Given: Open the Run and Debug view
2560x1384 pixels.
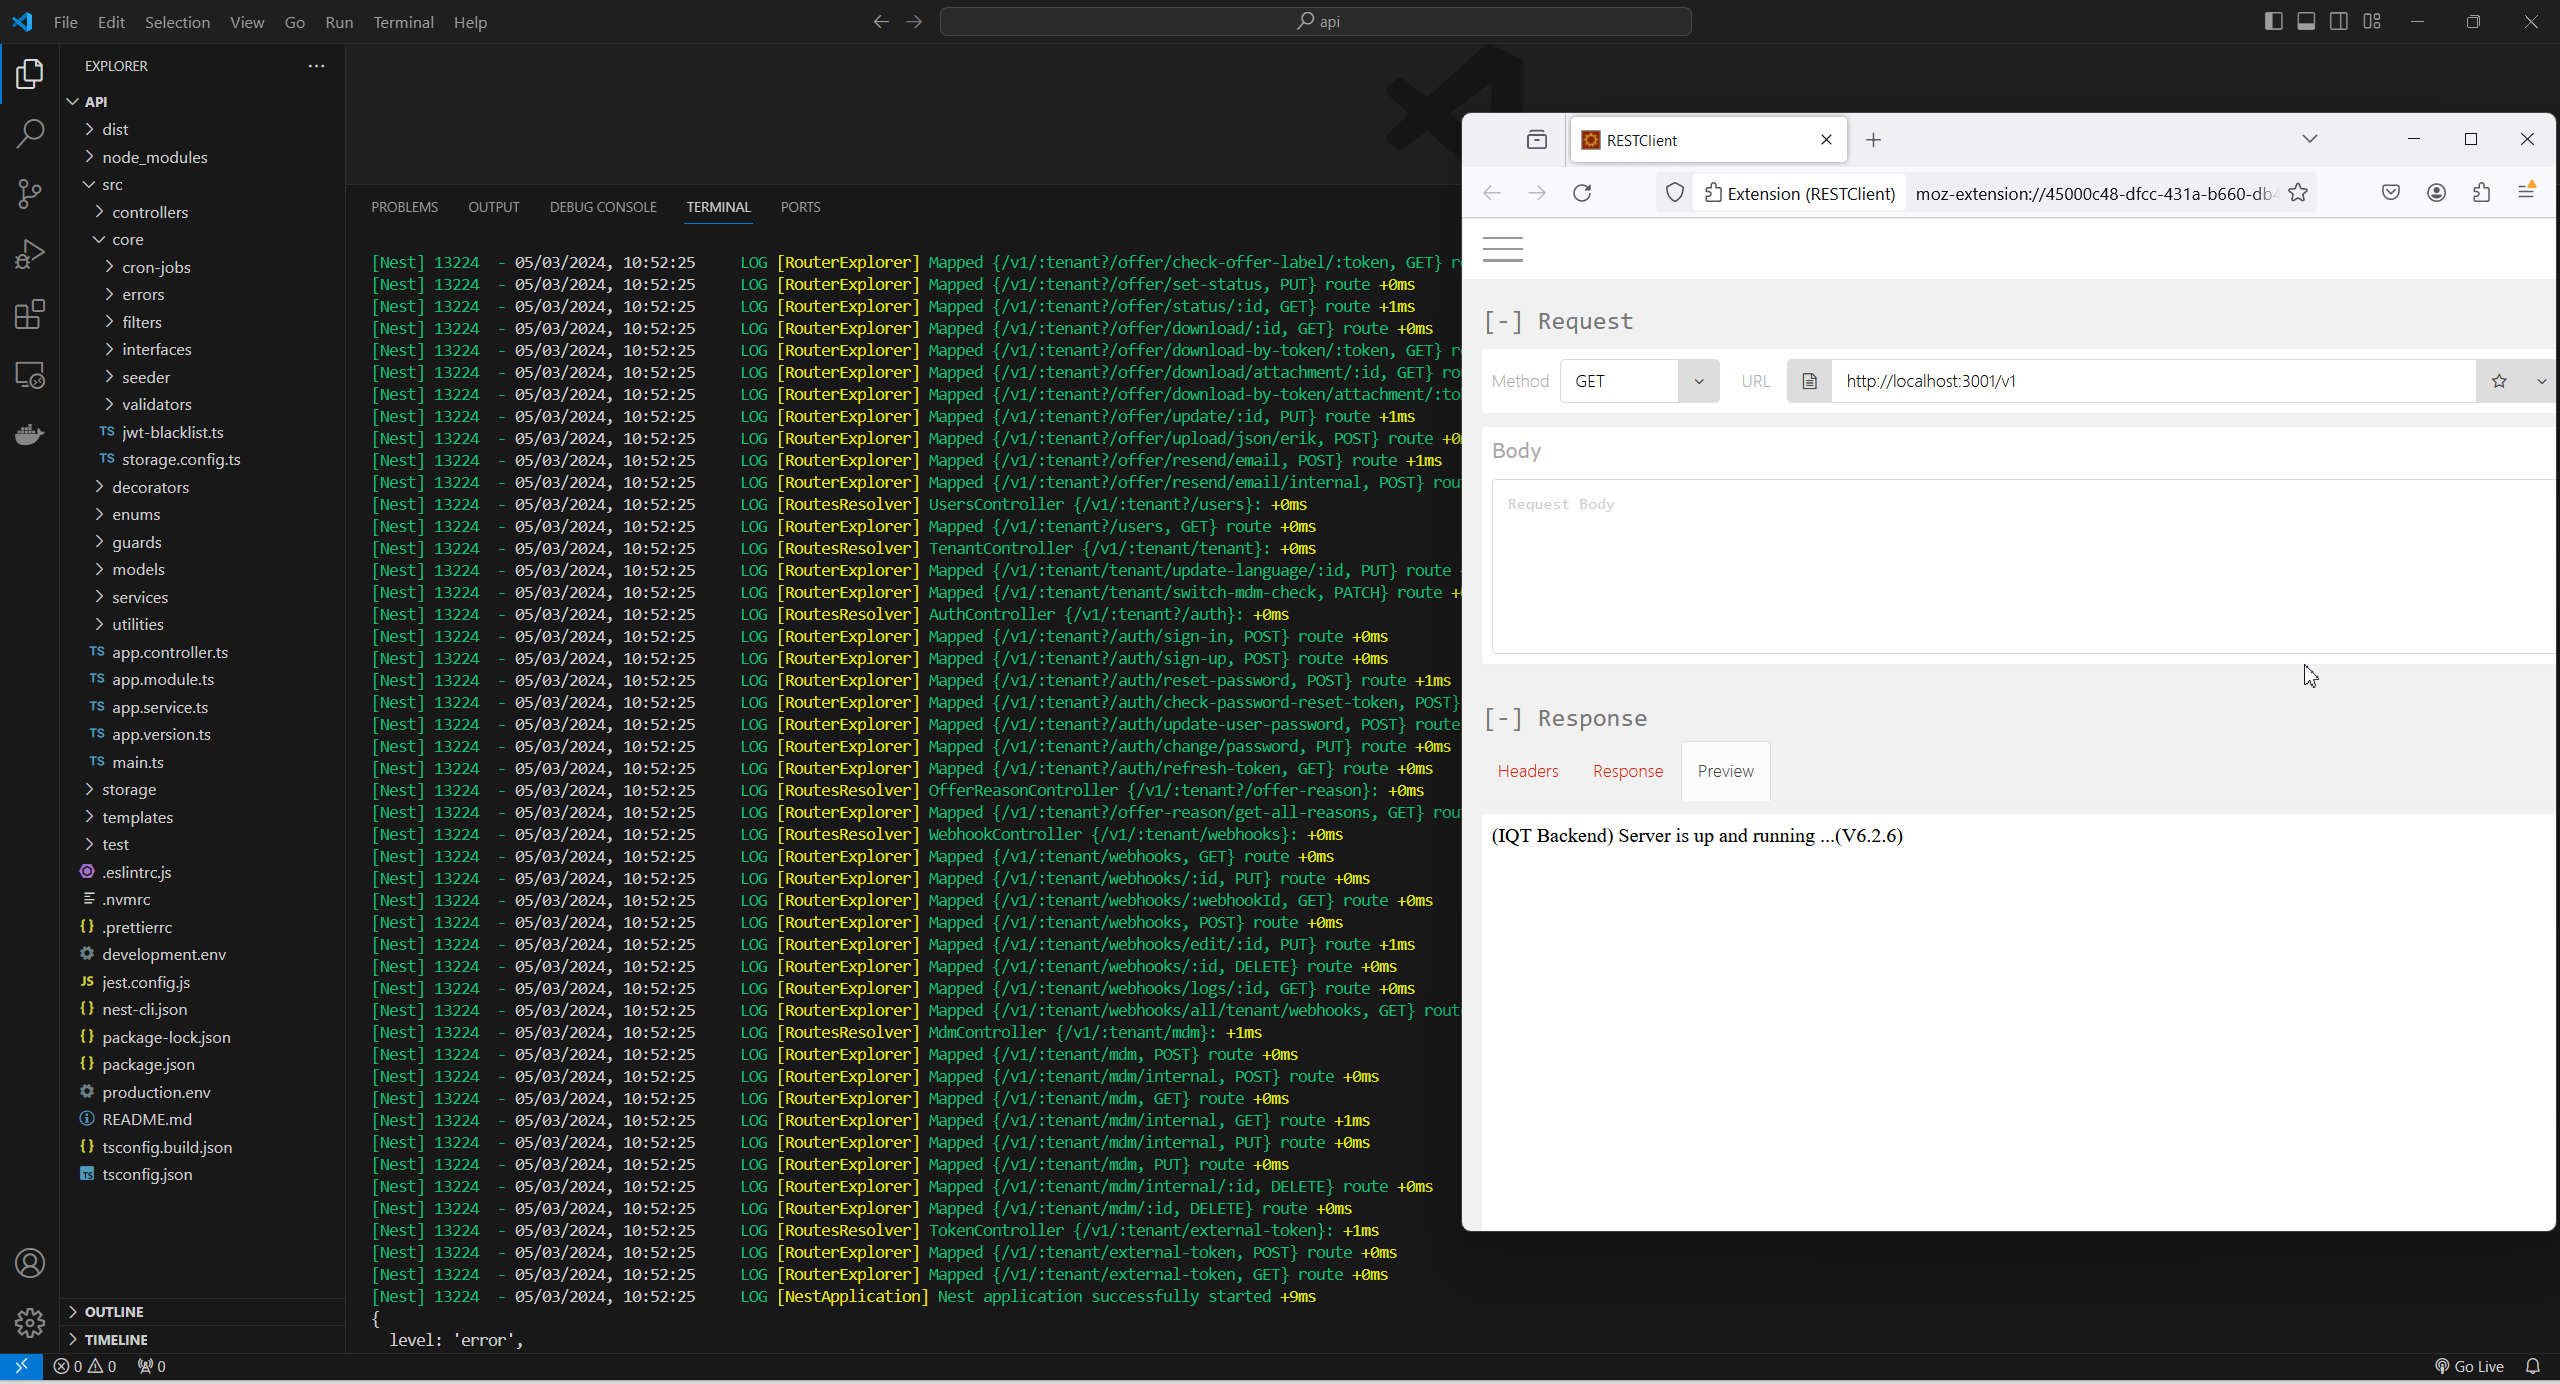Looking at the screenshot, I should point(30,254).
